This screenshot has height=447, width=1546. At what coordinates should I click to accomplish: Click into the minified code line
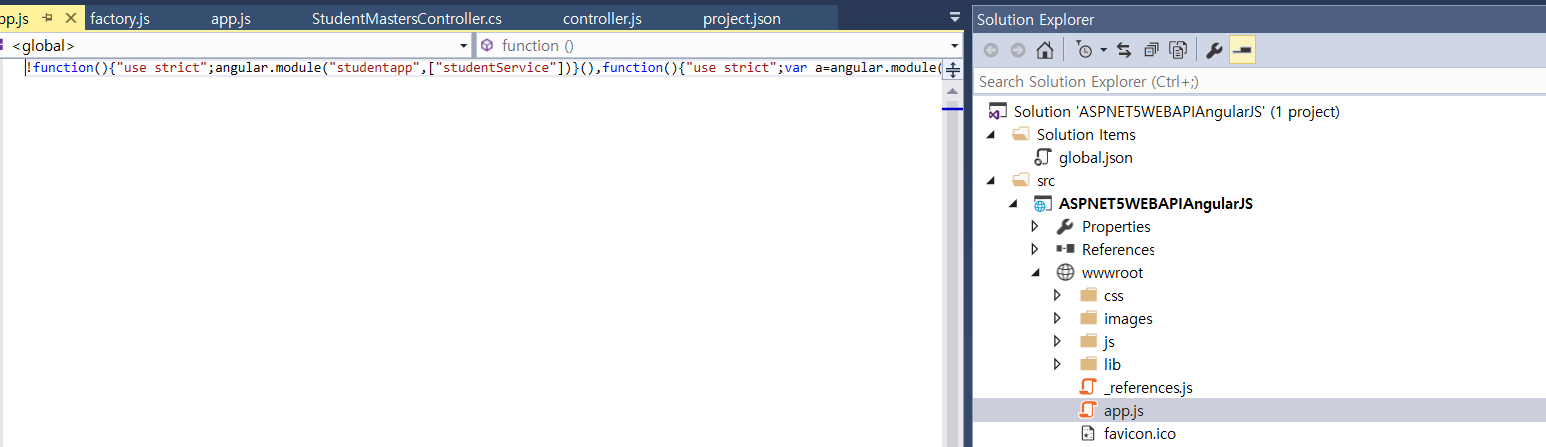tap(483, 68)
